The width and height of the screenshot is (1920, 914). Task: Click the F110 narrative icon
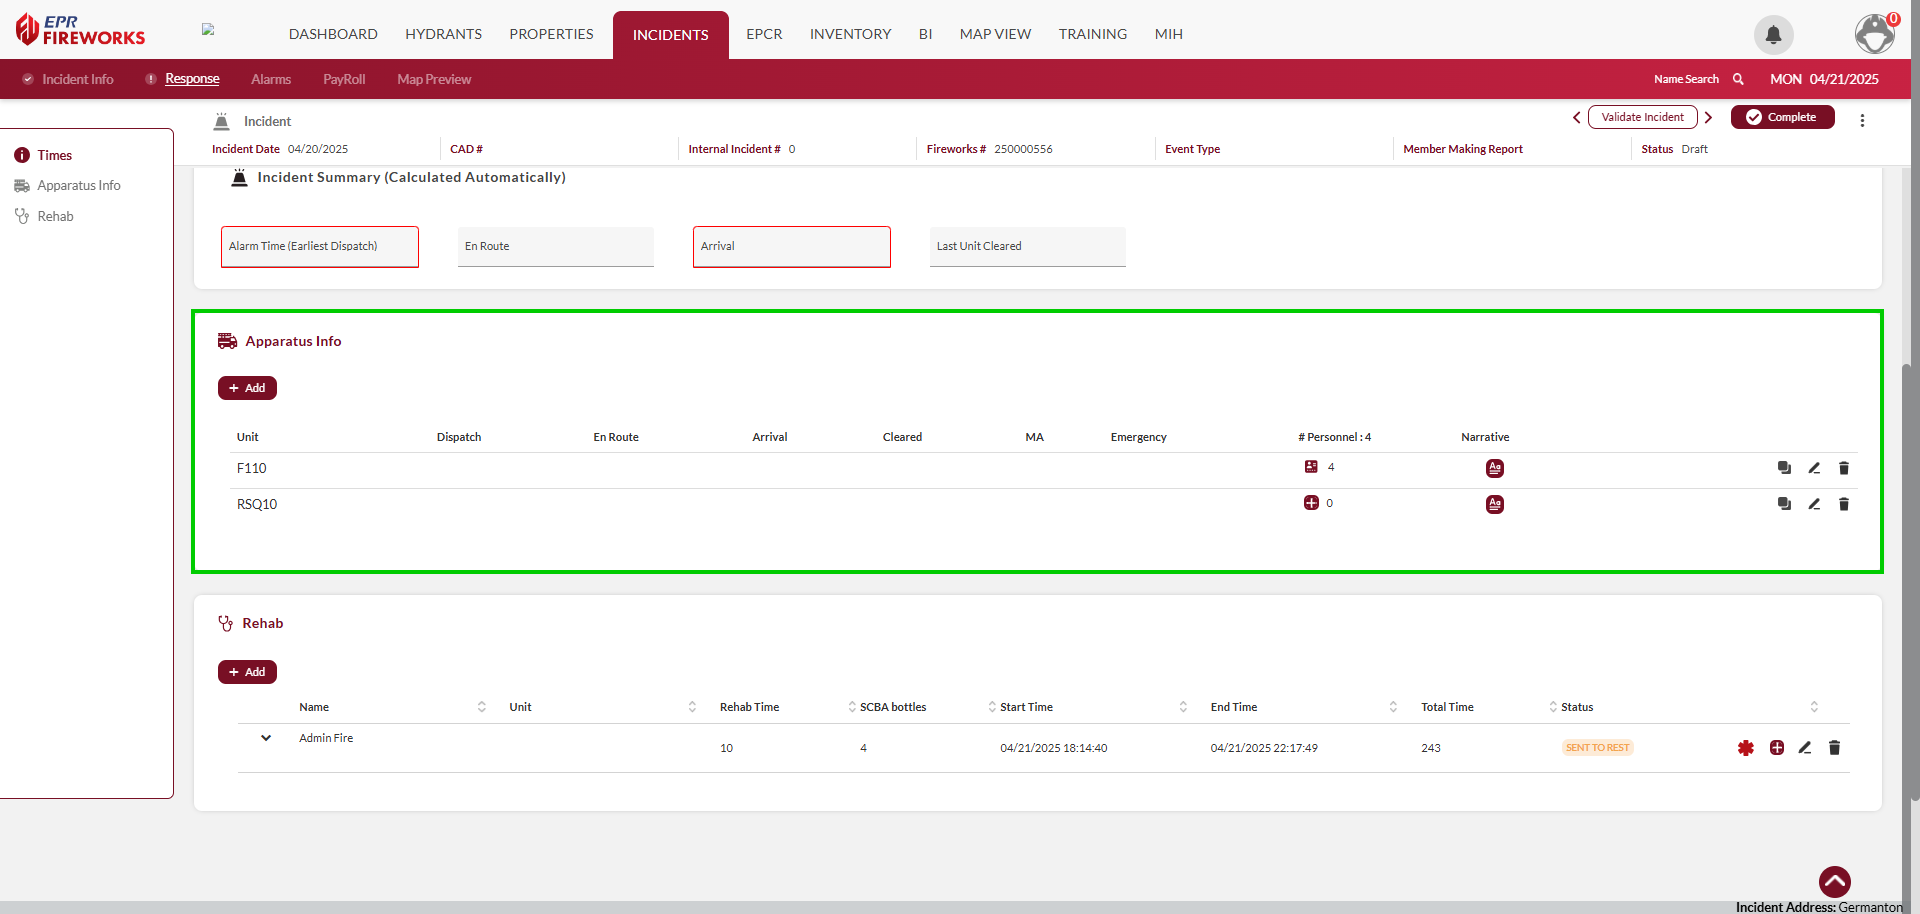[1494, 468]
